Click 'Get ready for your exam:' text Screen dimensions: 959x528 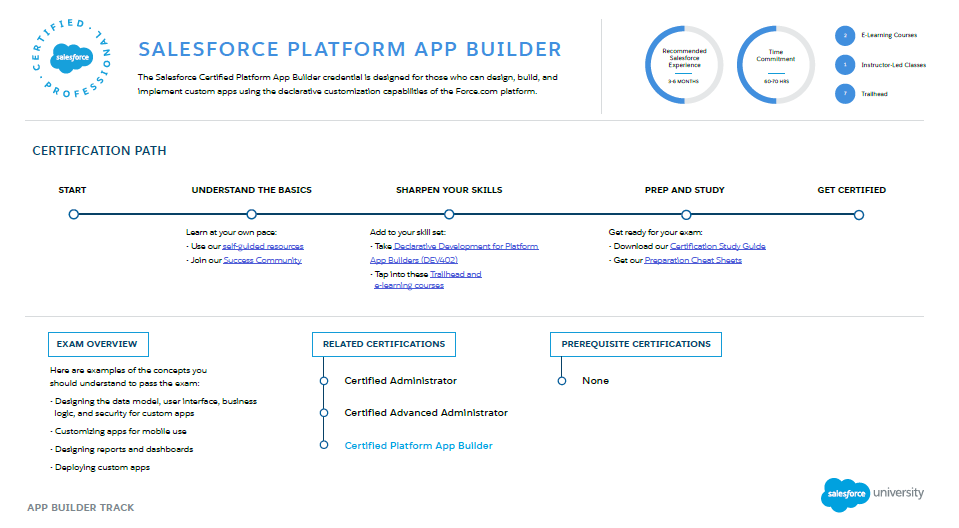pos(655,232)
